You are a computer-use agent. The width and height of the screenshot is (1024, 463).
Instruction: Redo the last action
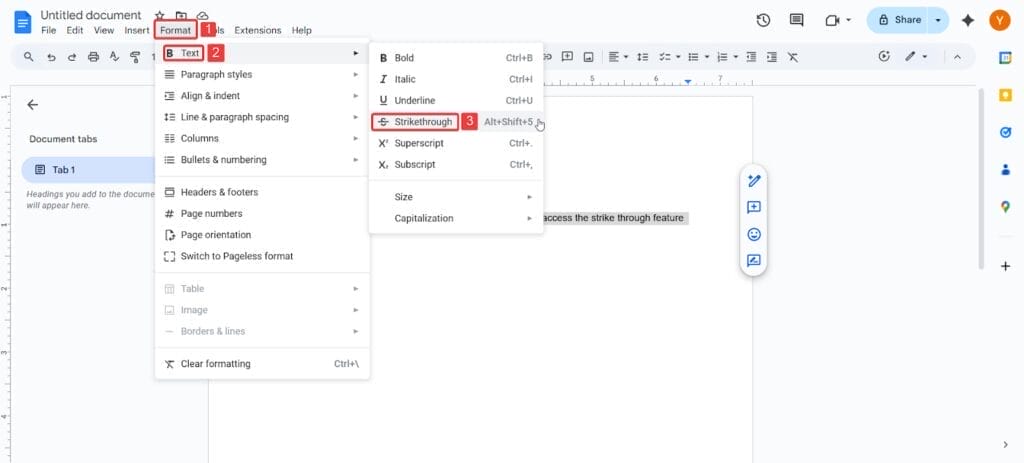72,57
